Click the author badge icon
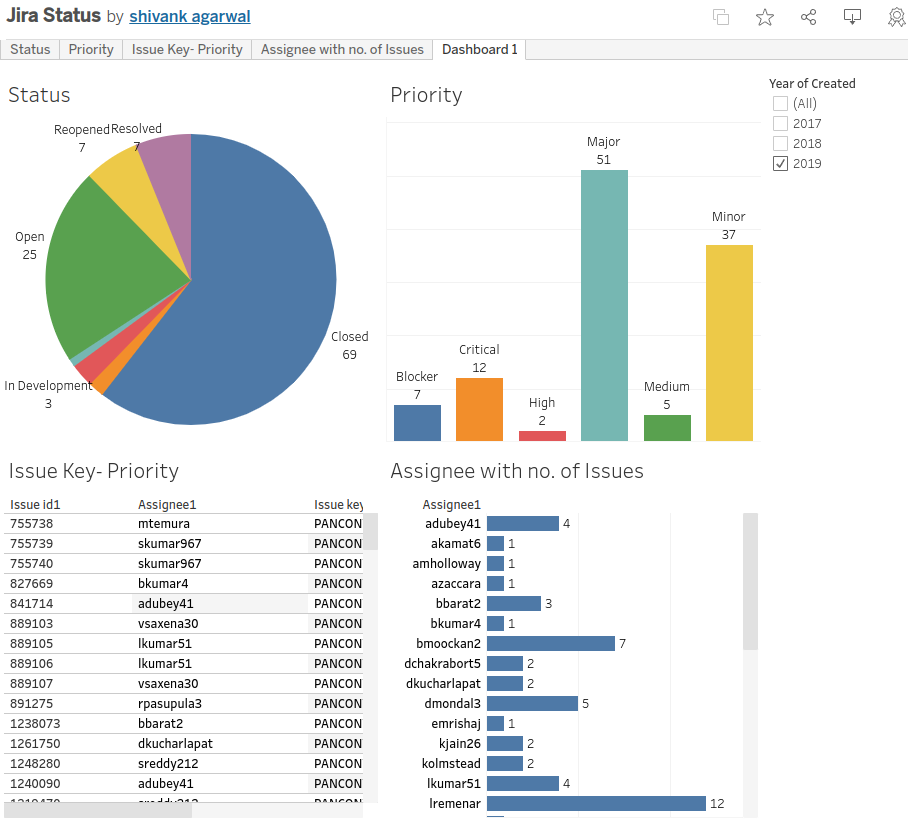Viewport: 908px width, 826px height. click(x=895, y=17)
